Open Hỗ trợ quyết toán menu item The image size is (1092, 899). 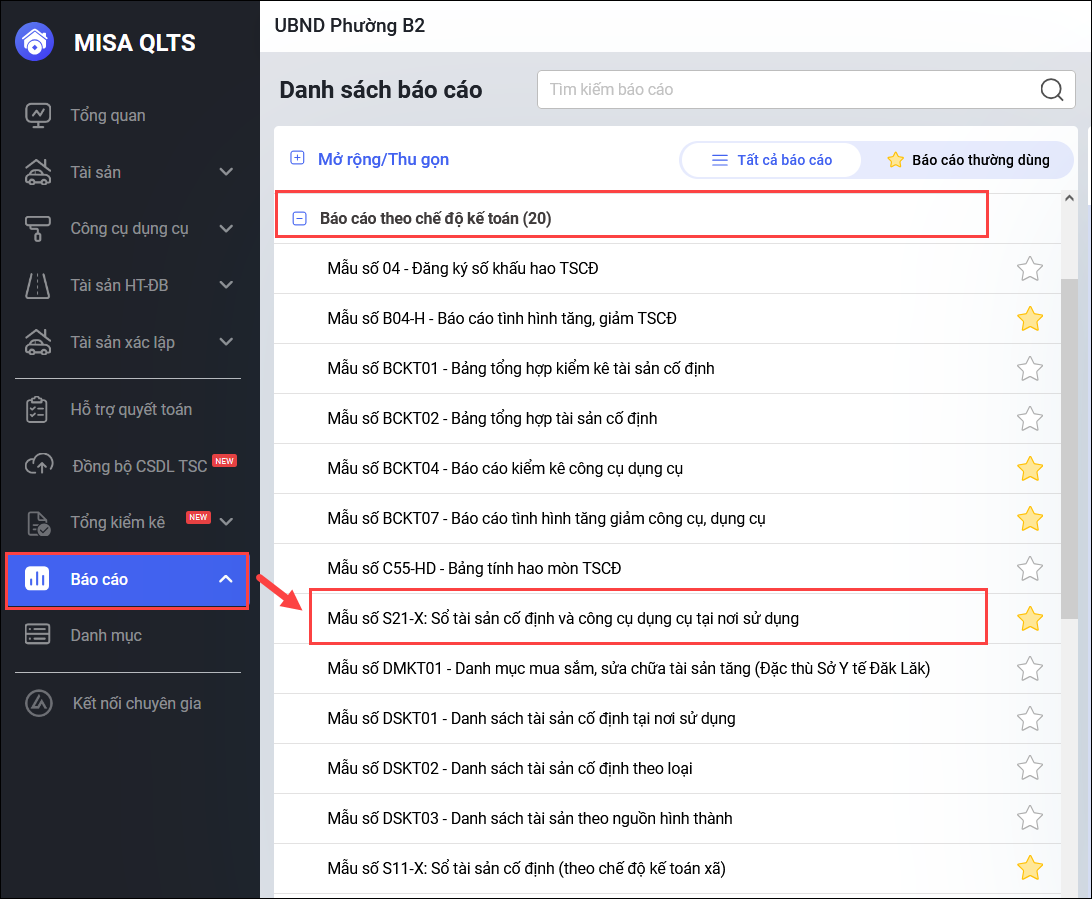131,409
